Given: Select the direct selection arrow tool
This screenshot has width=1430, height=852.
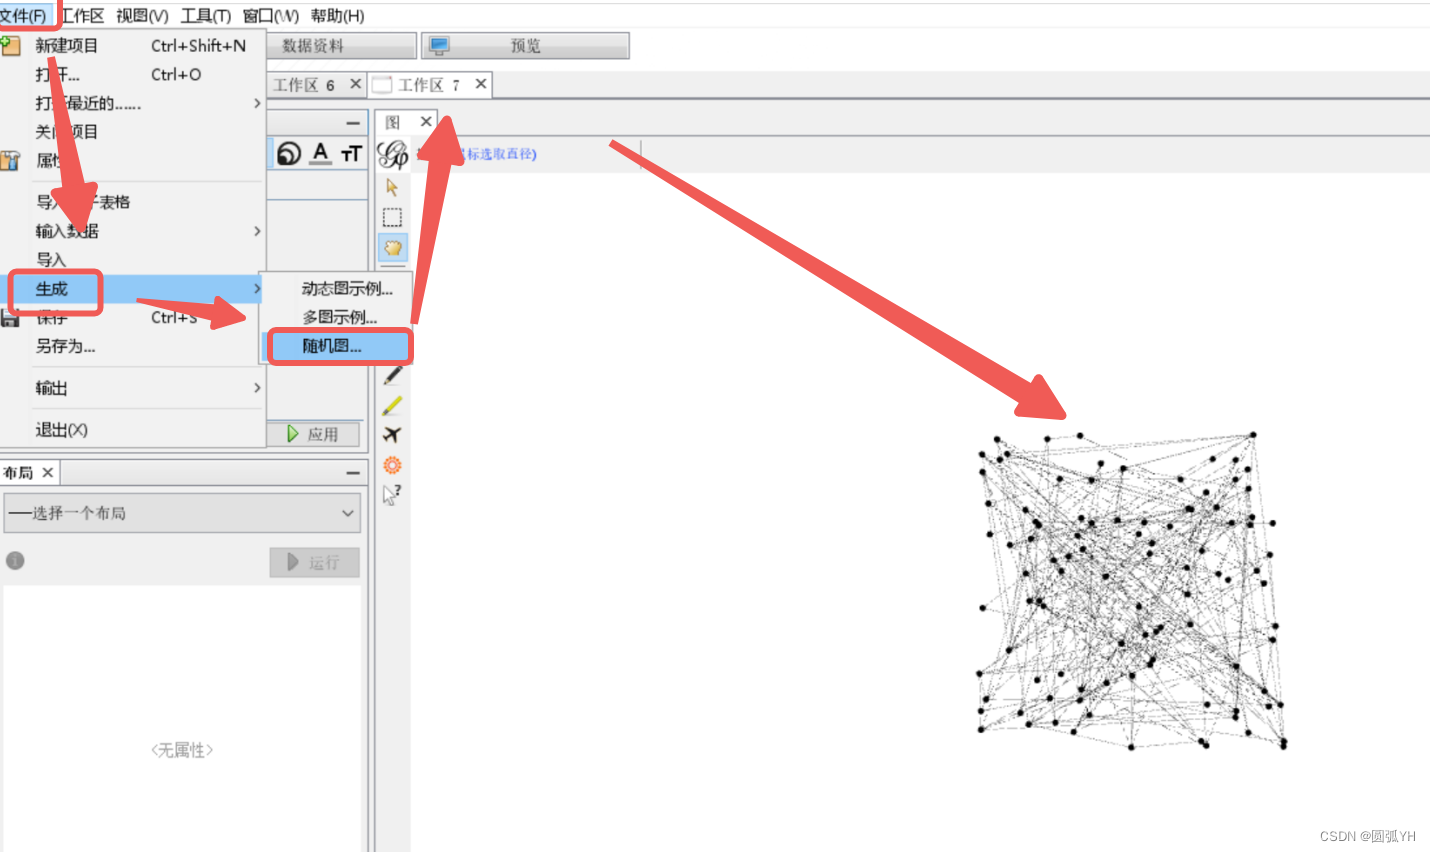Looking at the screenshot, I should coord(392,187).
